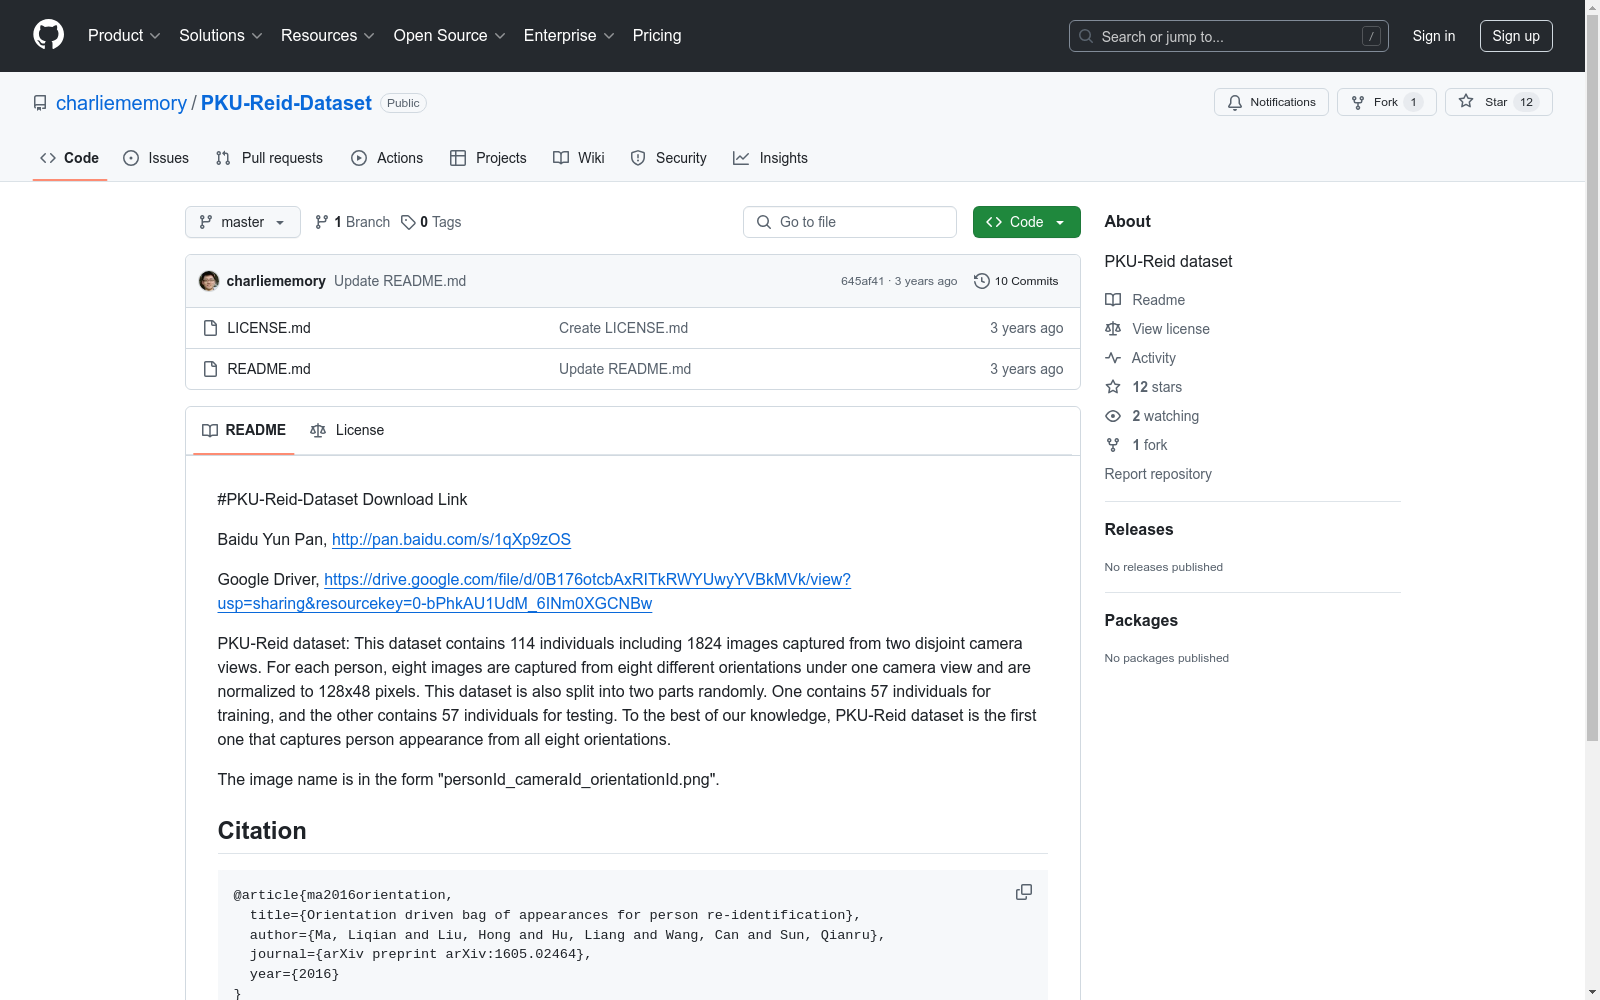The image size is (1600, 1000).
Task: Expand the Resources menu
Action: [x=328, y=35]
